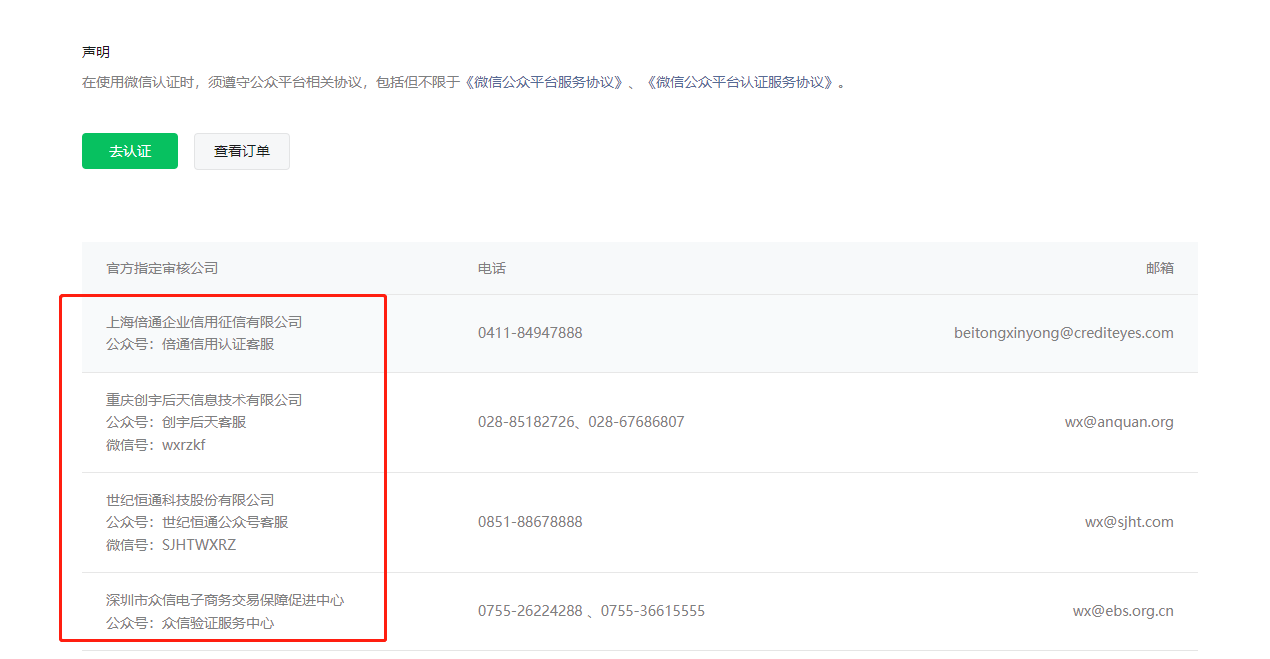Select email beitongxinyong@crediteyes.com
Image resolution: width=1270 pixels, height=659 pixels.
[1064, 333]
